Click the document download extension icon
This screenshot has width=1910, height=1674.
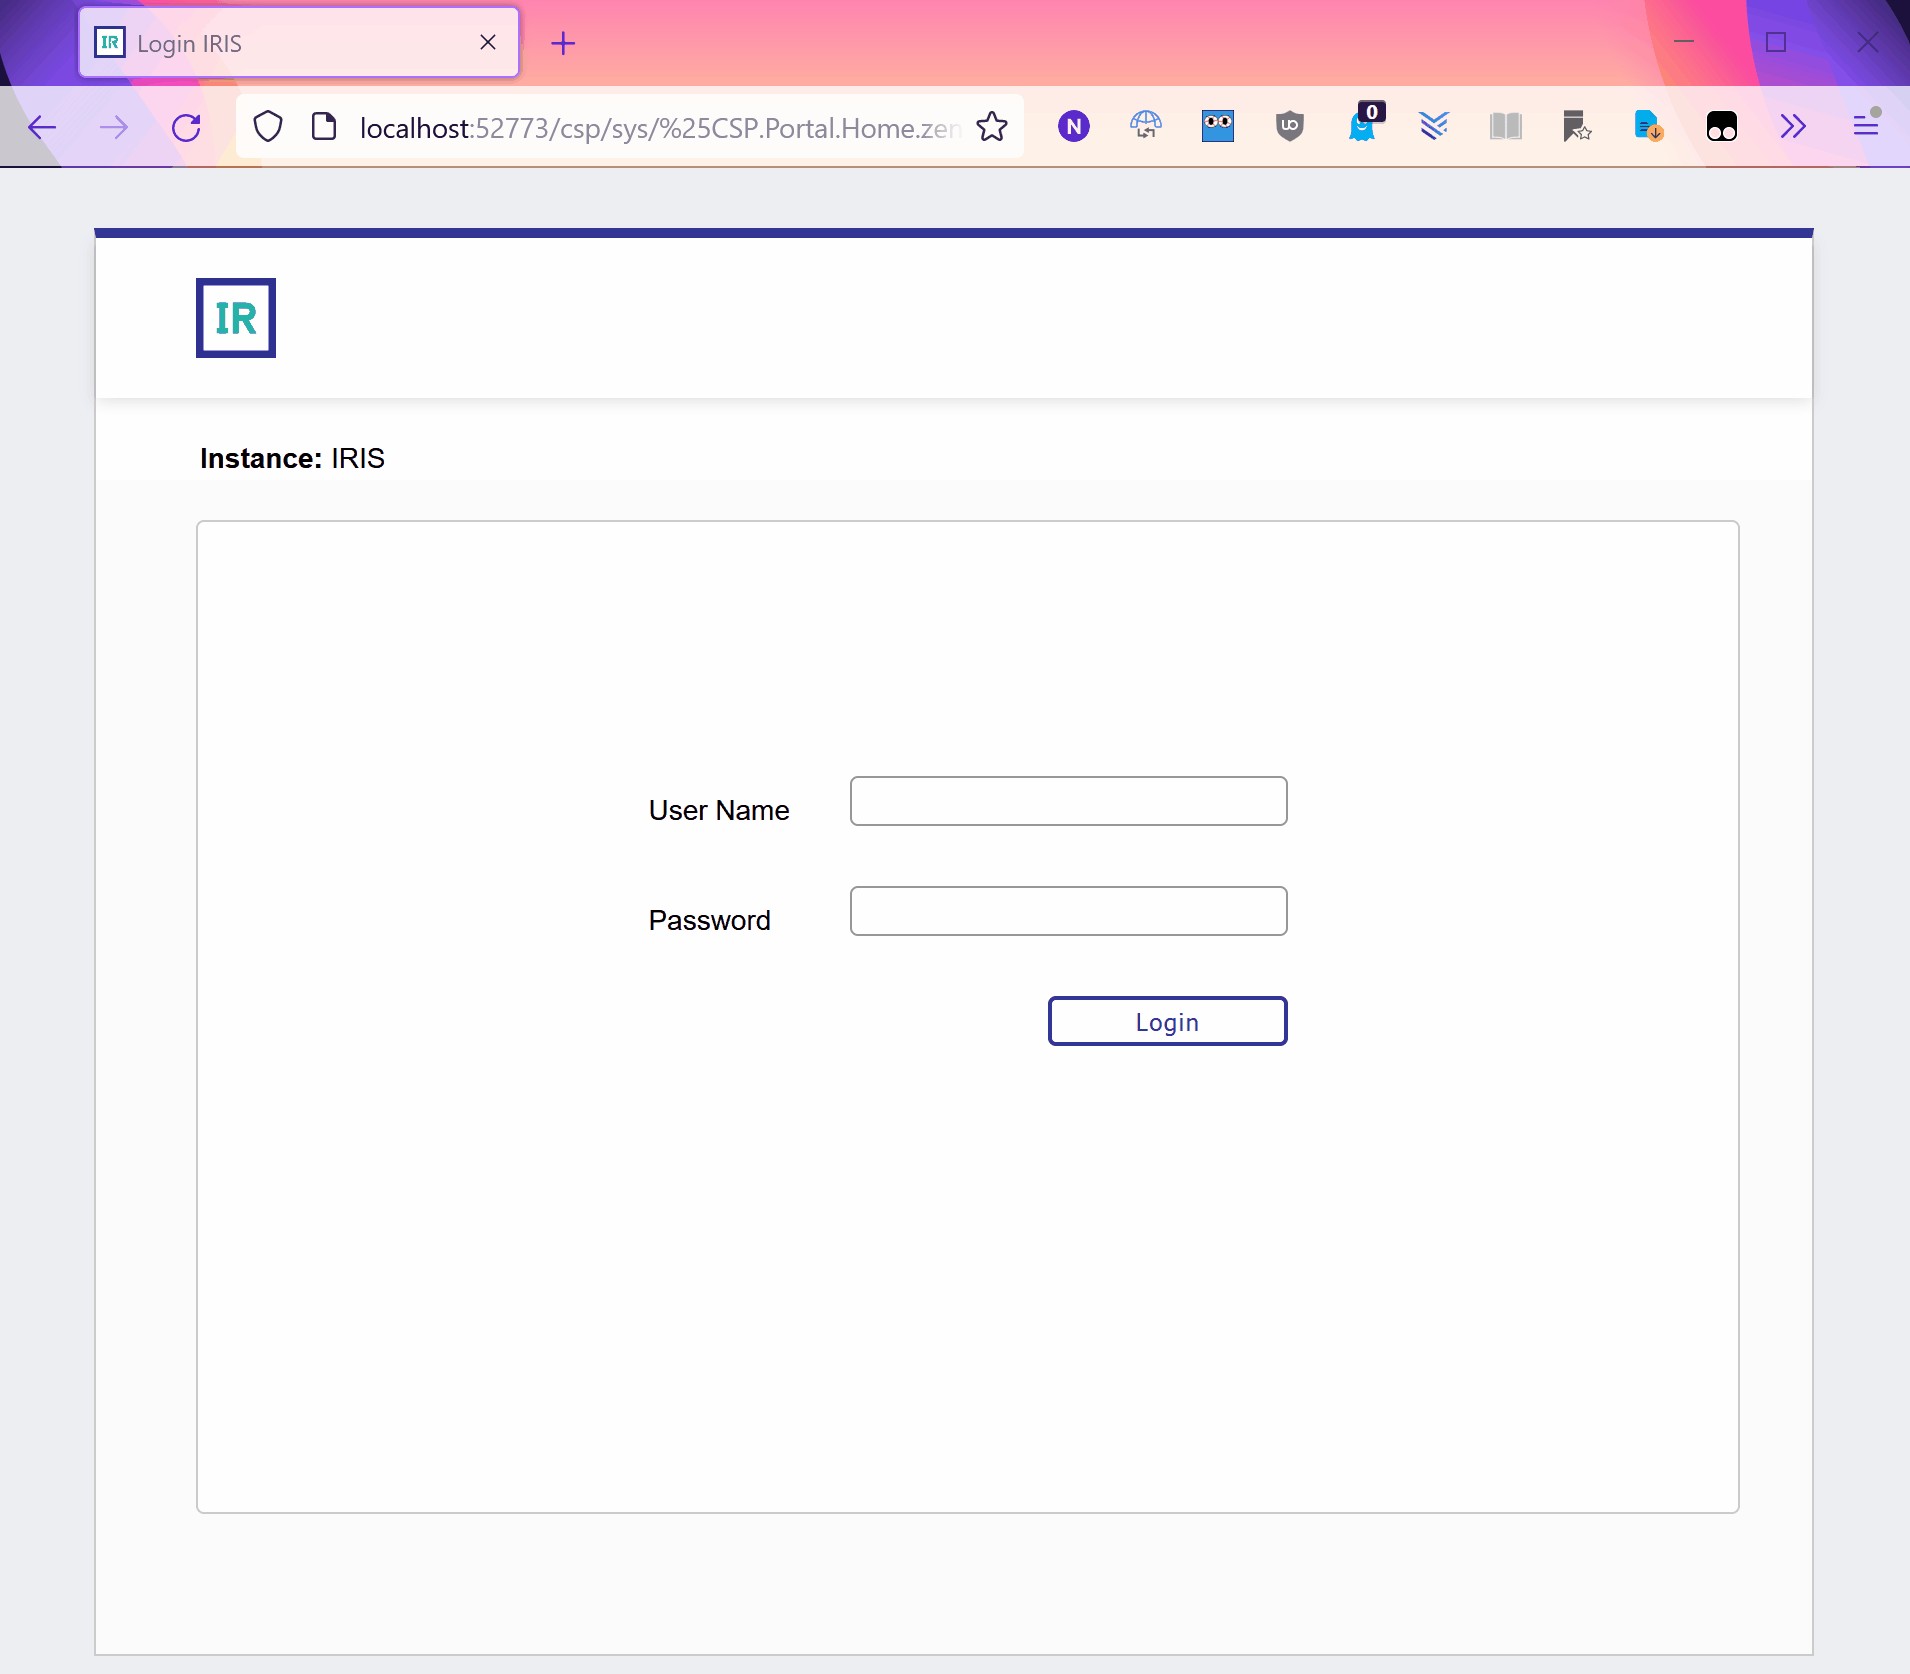pyautogui.click(x=1648, y=127)
